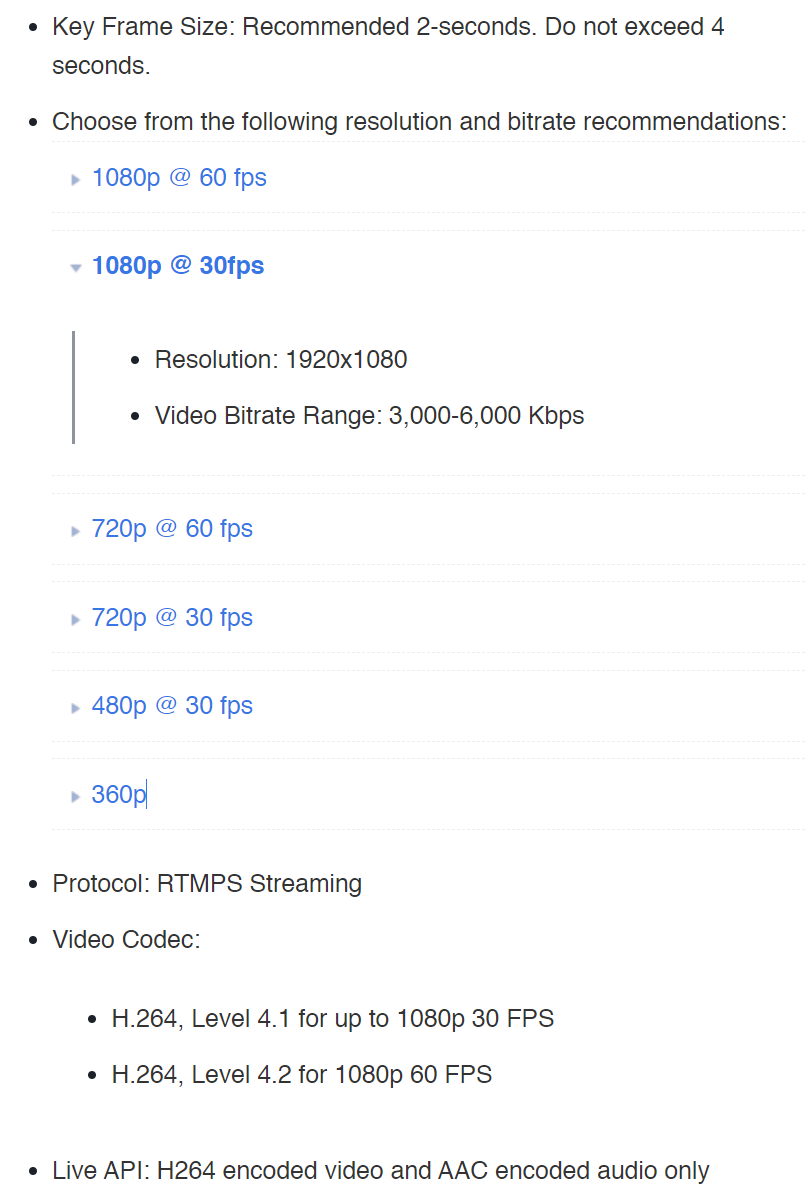
Task: Click the H.264, Level 4.1 line
Action: (333, 1019)
